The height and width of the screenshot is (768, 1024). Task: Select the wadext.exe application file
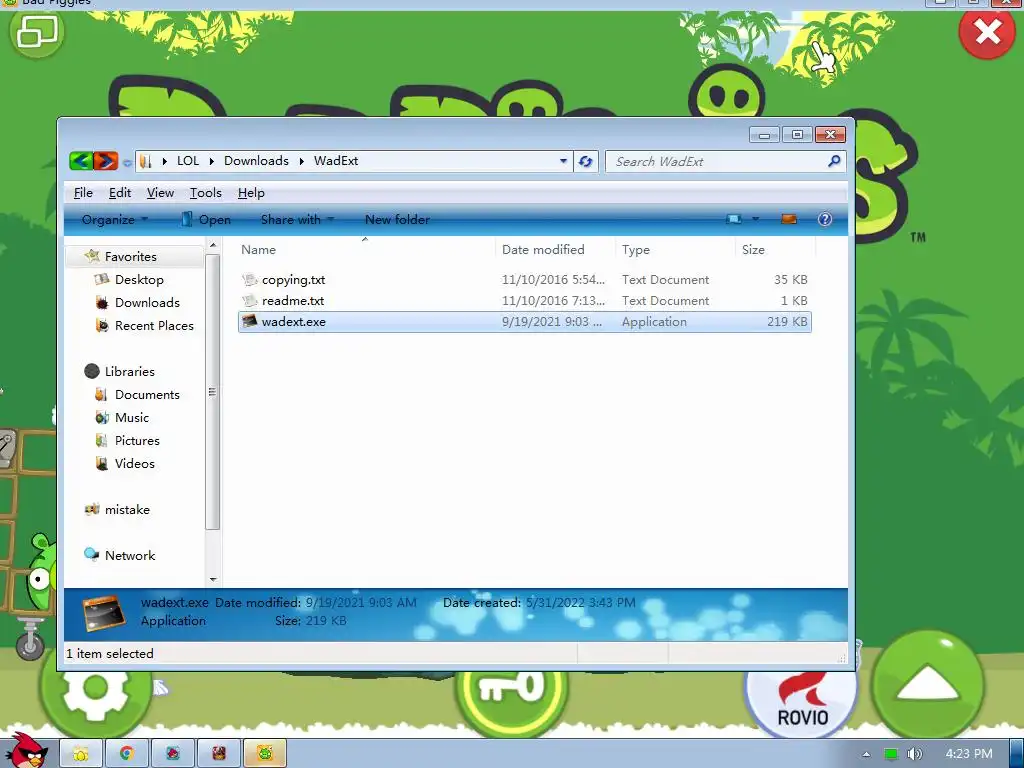(x=524, y=321)
